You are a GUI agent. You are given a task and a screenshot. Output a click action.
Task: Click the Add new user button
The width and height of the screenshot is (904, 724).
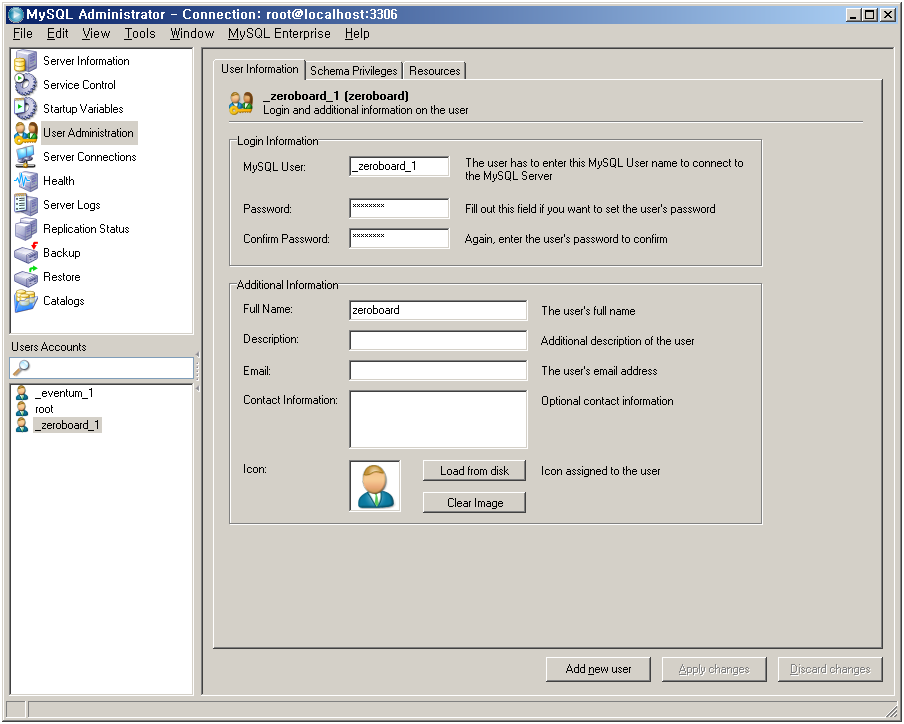click(x=598, y=669)
